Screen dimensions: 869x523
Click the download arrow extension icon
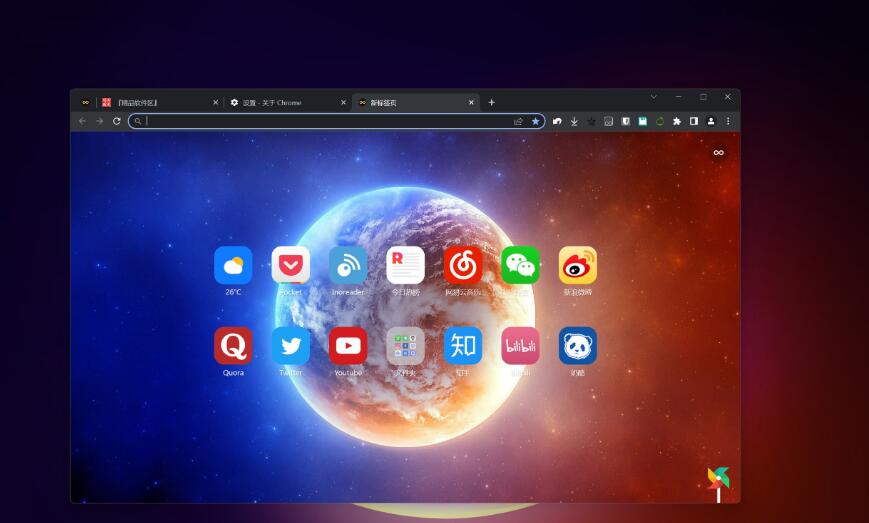coord(574,121)
